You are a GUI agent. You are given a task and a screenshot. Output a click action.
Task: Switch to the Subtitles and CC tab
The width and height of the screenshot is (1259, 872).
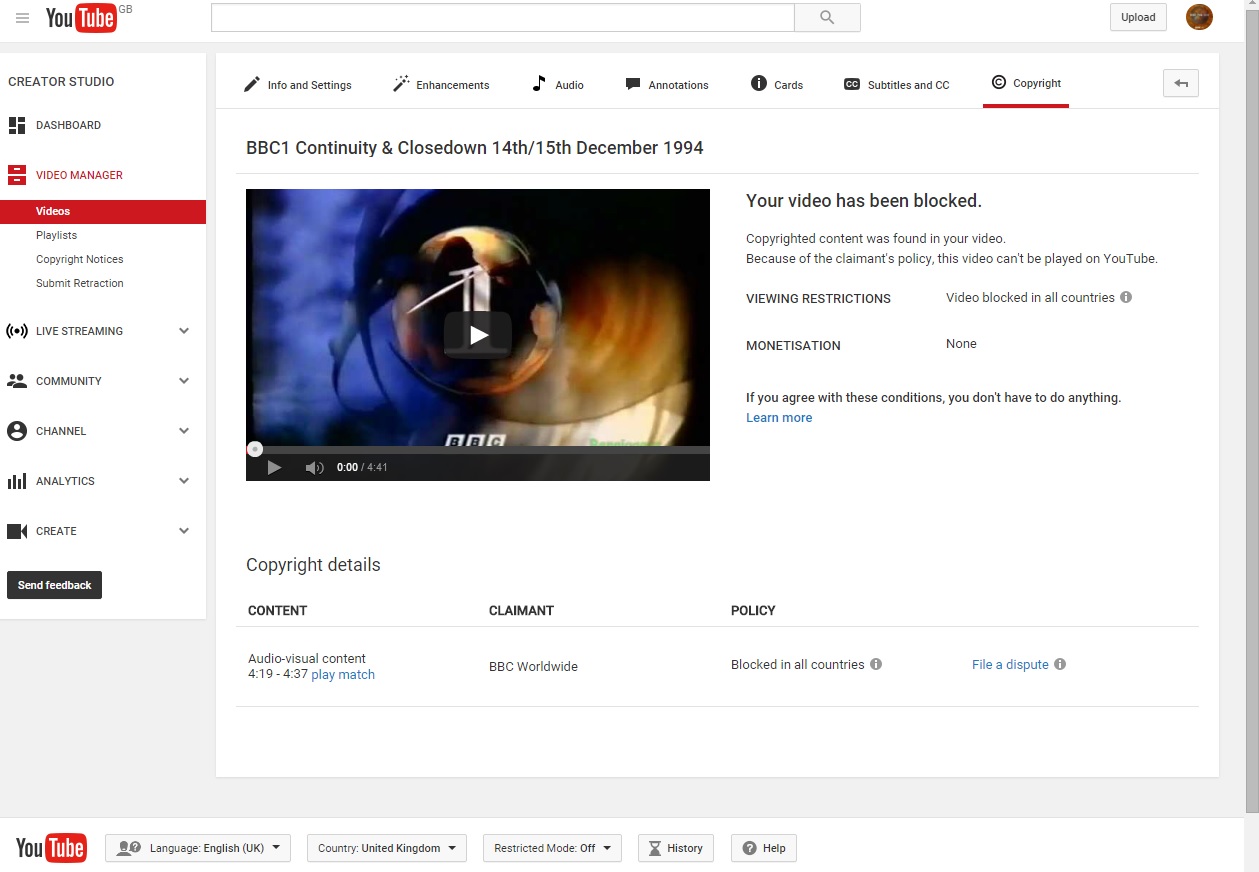coord(897,84)
